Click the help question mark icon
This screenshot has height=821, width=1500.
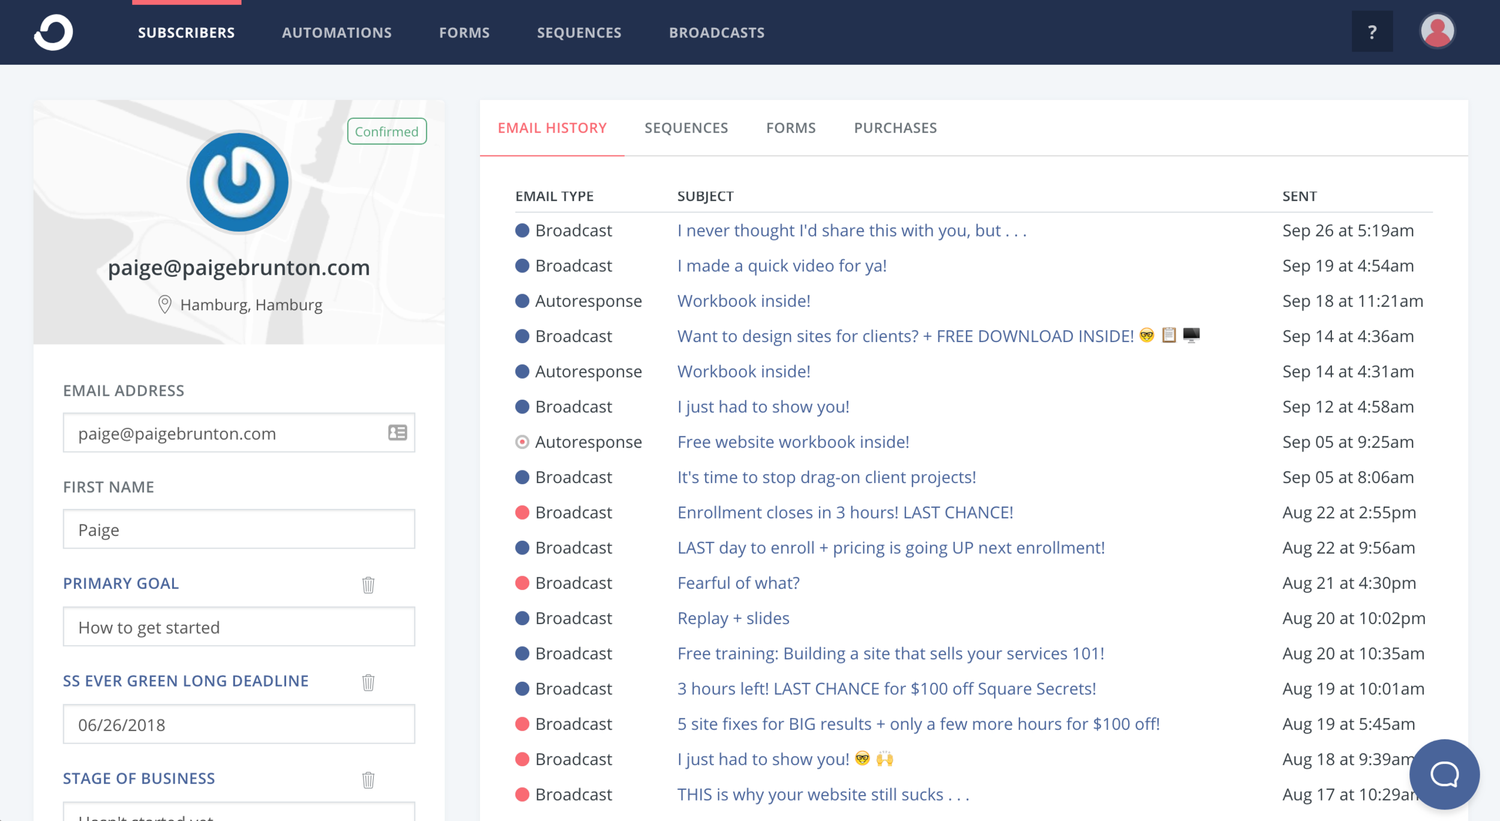1371,31
